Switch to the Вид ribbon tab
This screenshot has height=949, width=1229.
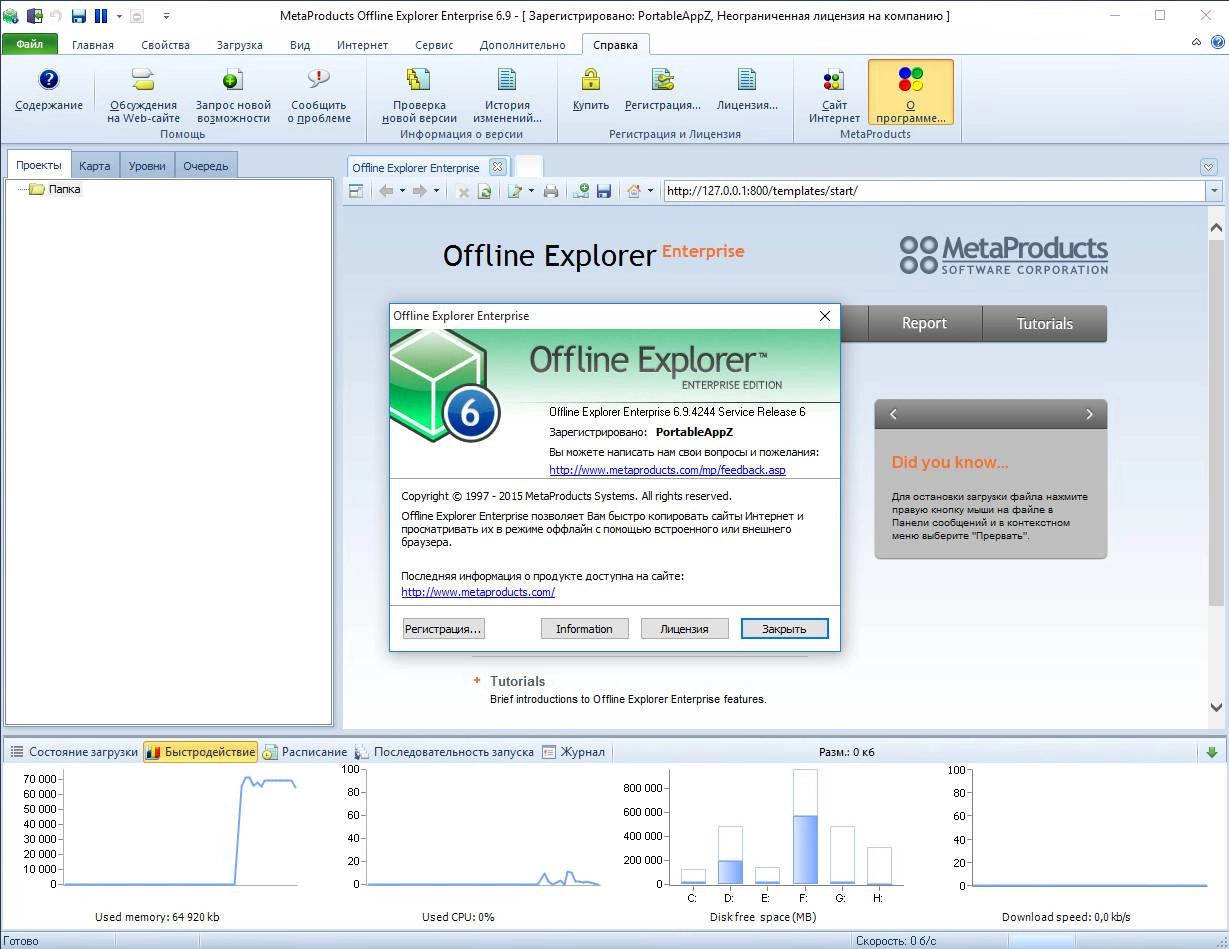[300, 45]
